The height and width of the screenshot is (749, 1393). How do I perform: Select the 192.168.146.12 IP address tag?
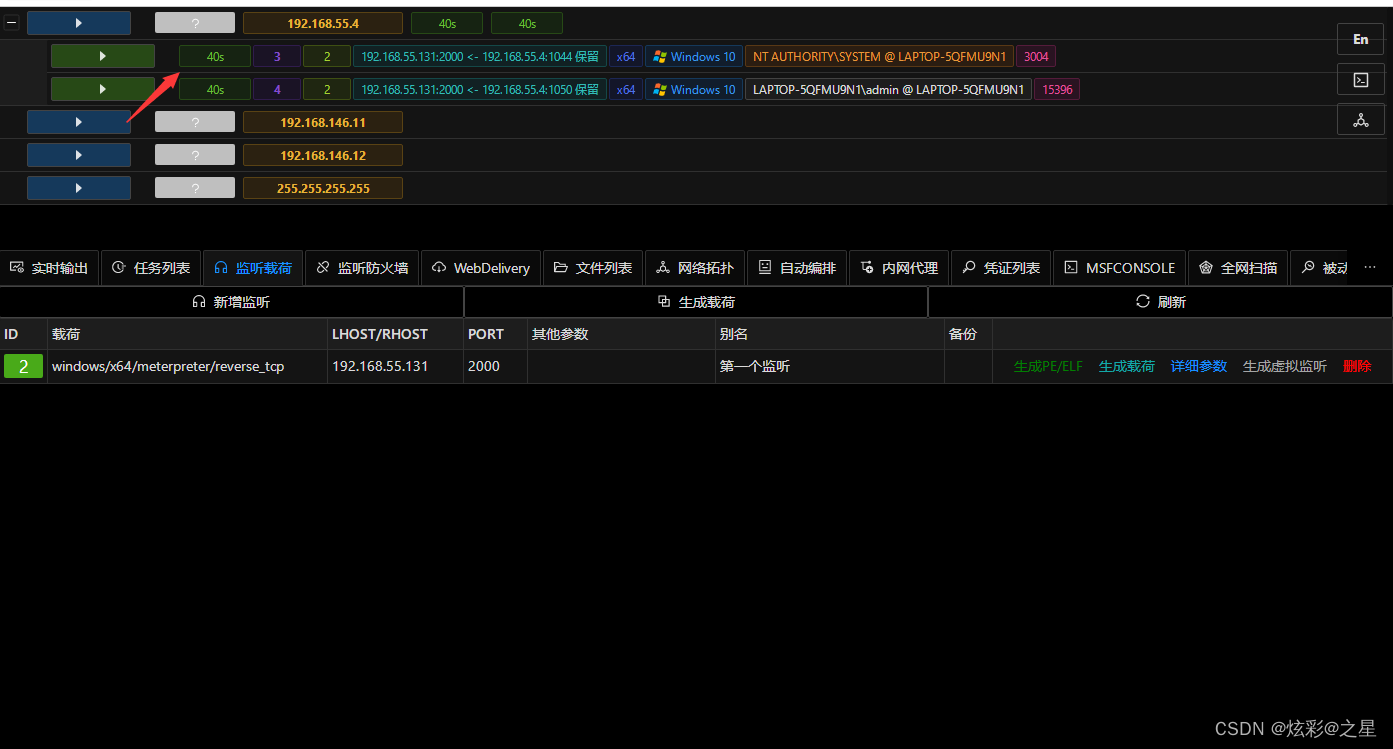click(x=323, y=155)
